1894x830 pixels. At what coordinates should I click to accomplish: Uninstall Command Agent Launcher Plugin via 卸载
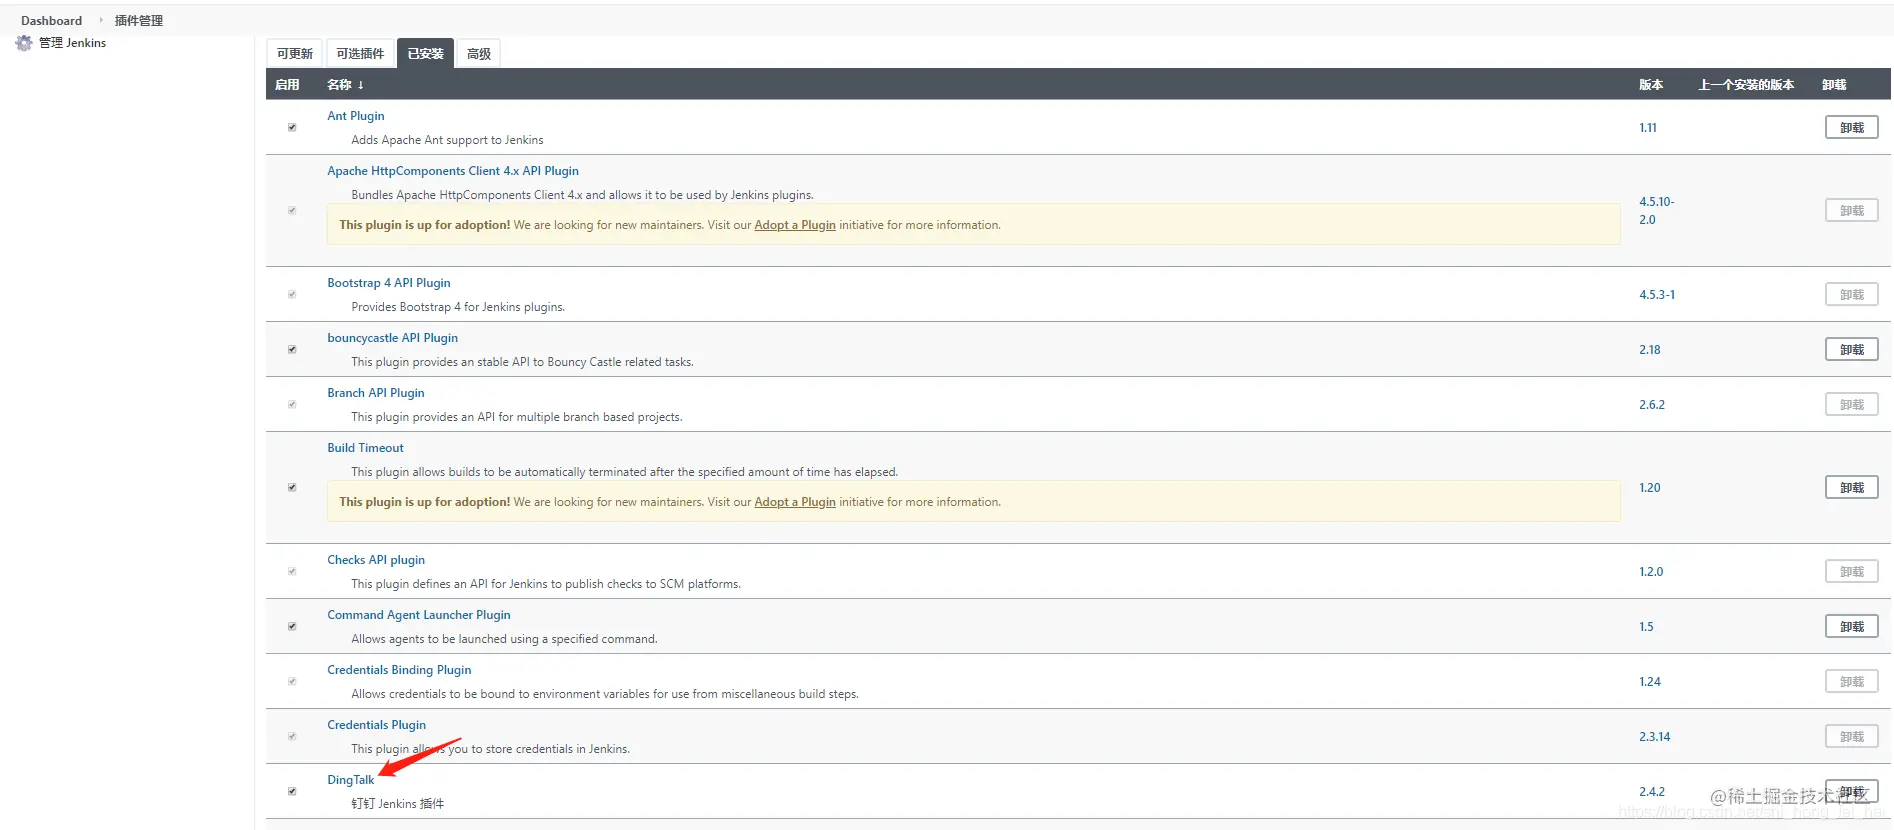1852,626
